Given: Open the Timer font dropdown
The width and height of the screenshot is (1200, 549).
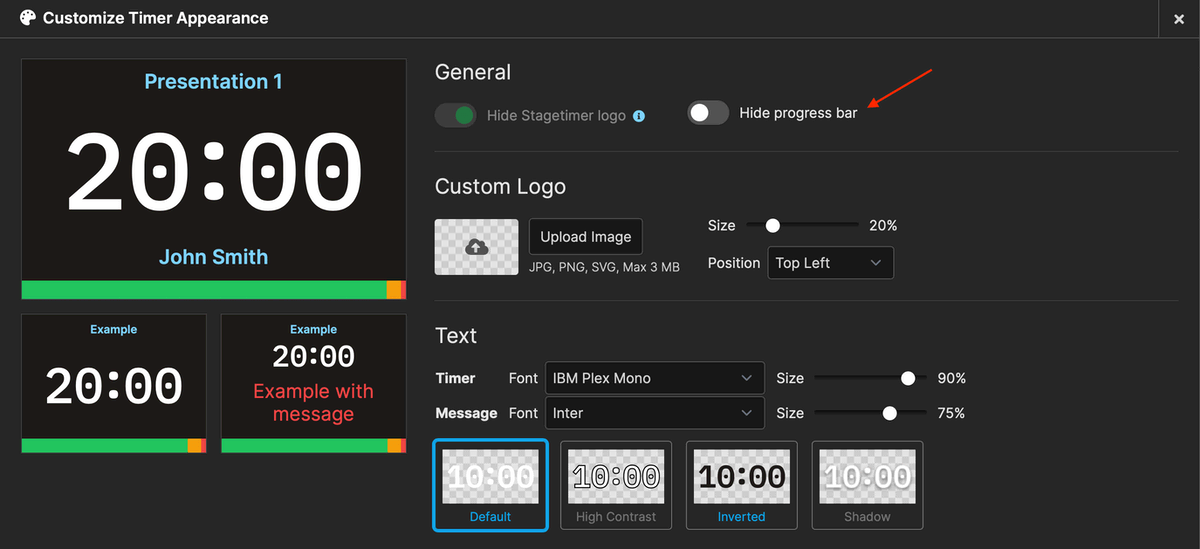Looking at the screenshot, I should coord(654,378).
